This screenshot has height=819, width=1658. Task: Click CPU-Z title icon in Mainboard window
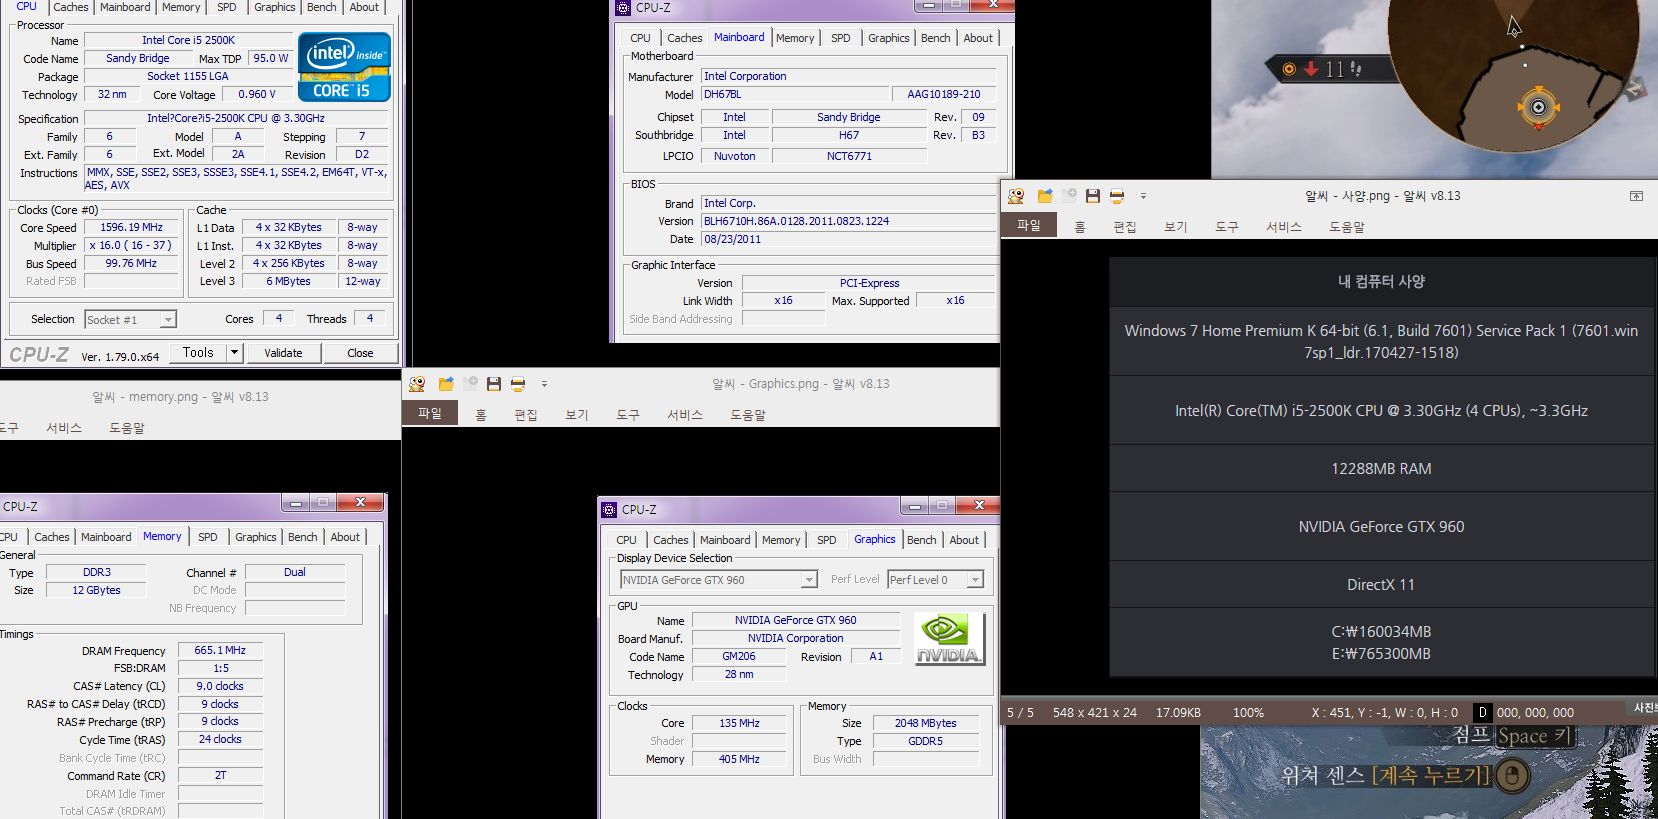pyautogui.click(x=624, y=7)
